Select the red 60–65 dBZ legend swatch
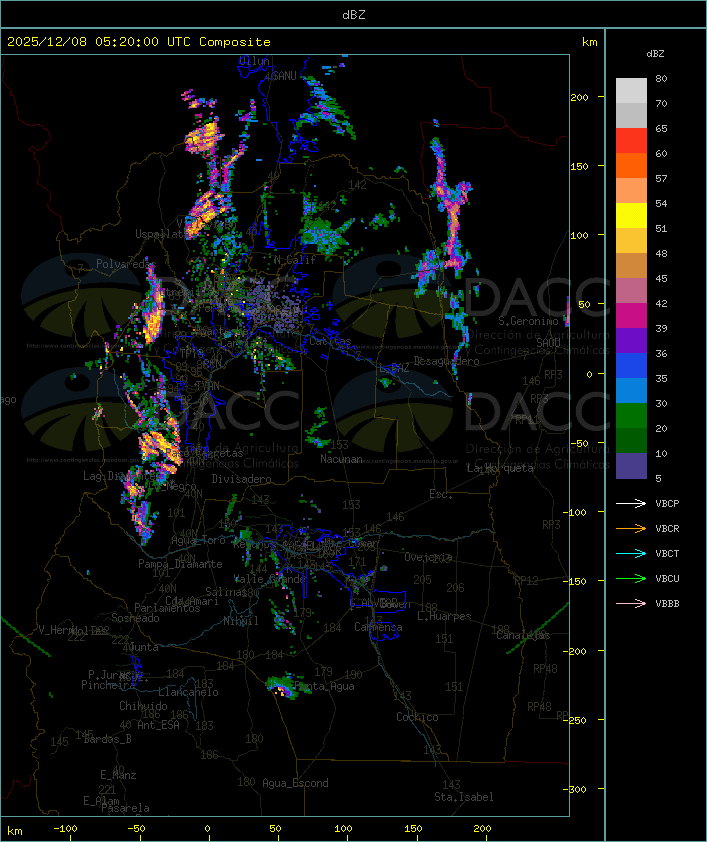The width and height of the screenshot is (707, 842). 631,141
